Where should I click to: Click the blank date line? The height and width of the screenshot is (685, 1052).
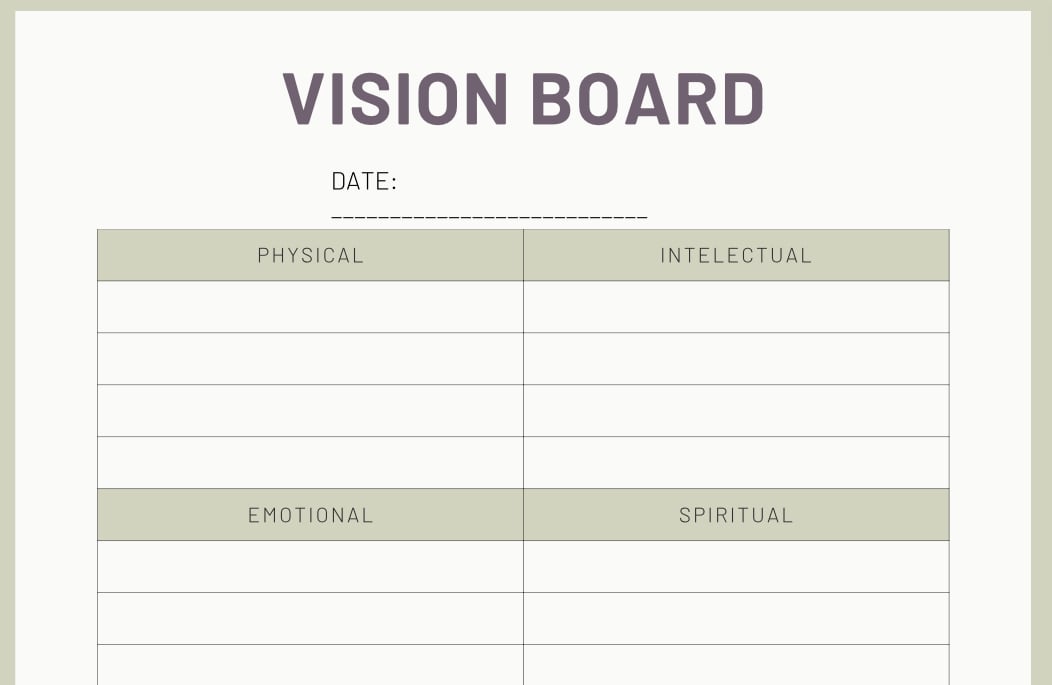[489, 216]
